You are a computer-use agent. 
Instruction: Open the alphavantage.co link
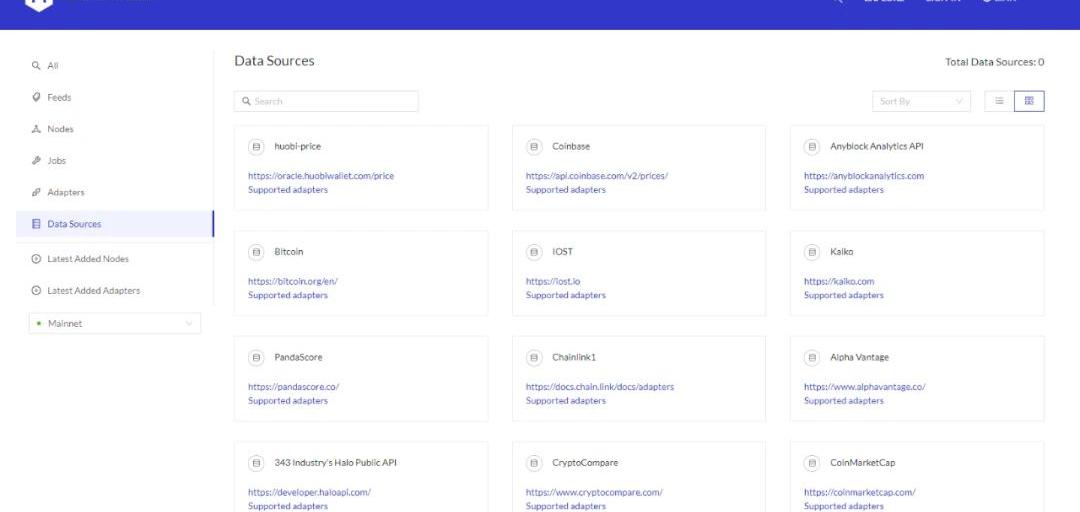tap(864, 387)
